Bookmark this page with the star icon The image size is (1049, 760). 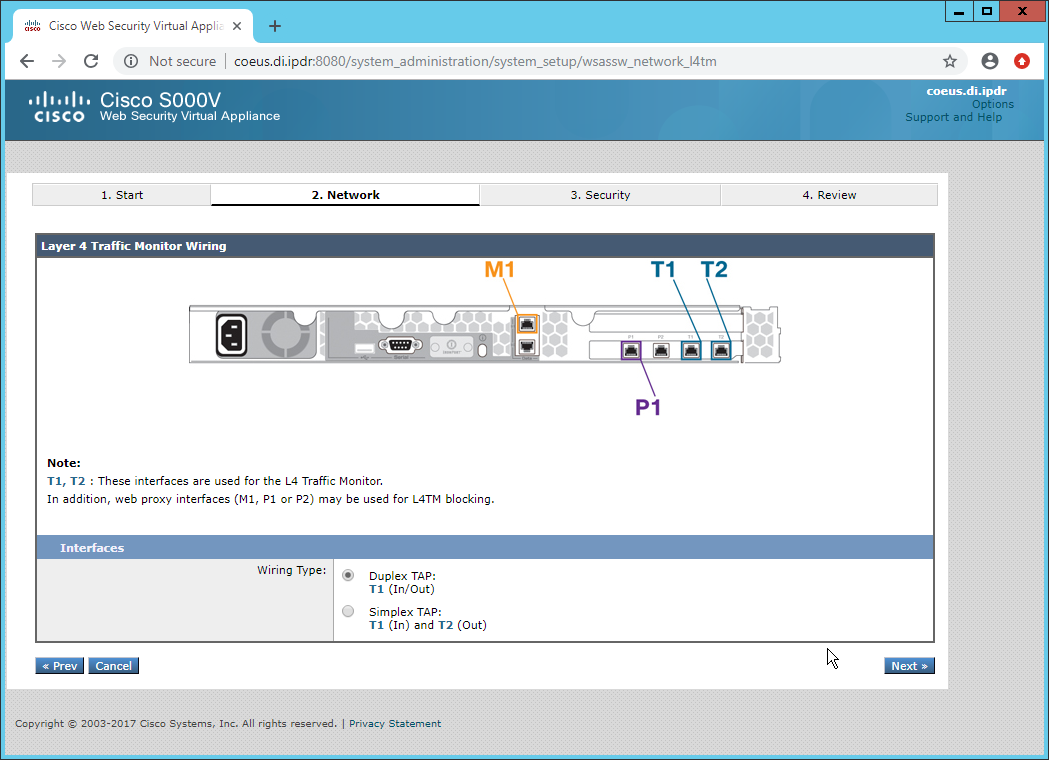click(950, 61)
